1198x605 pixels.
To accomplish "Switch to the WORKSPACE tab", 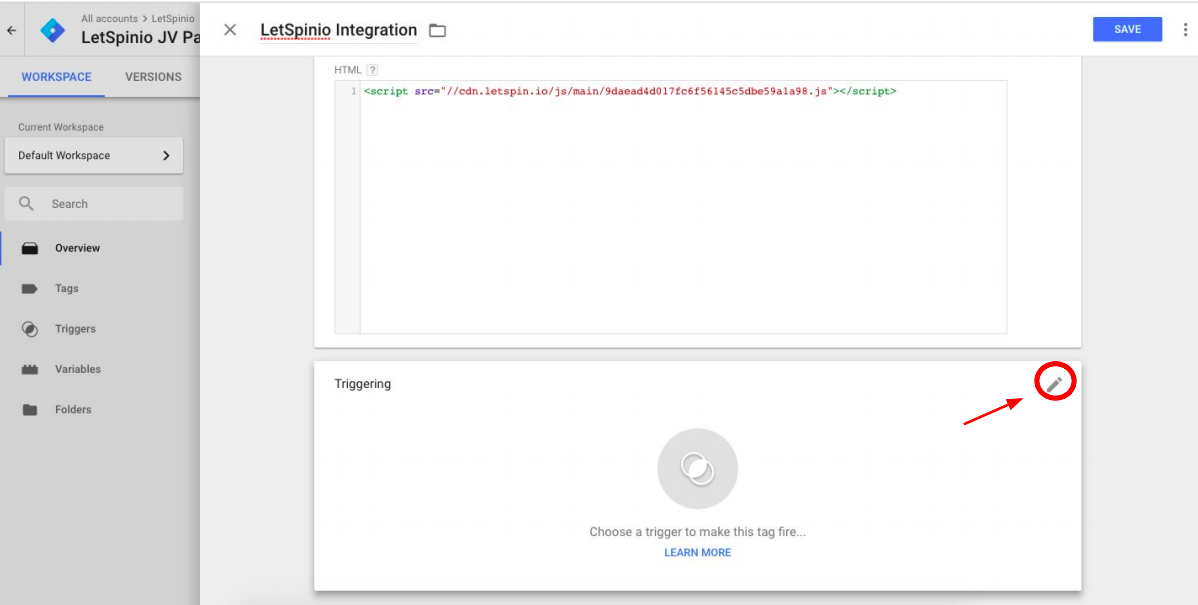I will pyautogui.click(x=57, y=77).
